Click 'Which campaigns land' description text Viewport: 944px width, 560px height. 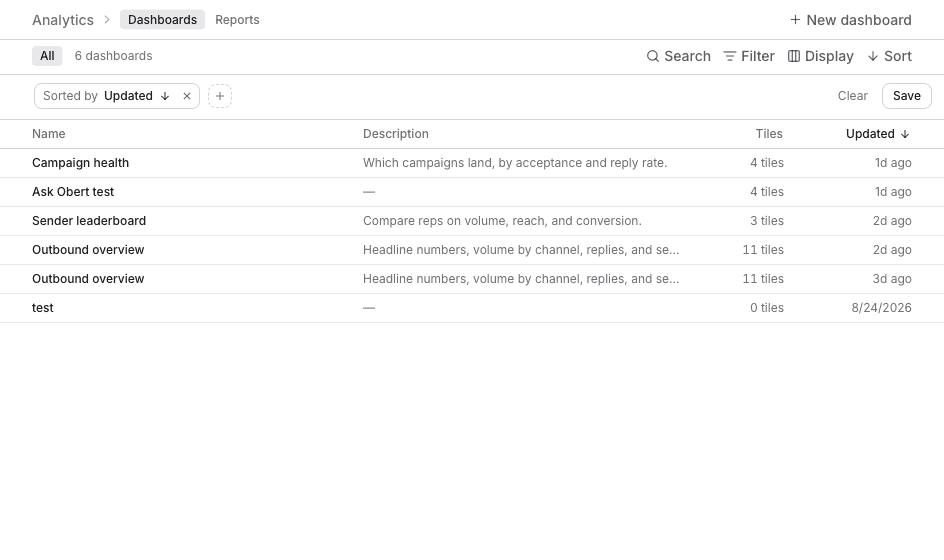pyautogui.click(x=515, y=163)
